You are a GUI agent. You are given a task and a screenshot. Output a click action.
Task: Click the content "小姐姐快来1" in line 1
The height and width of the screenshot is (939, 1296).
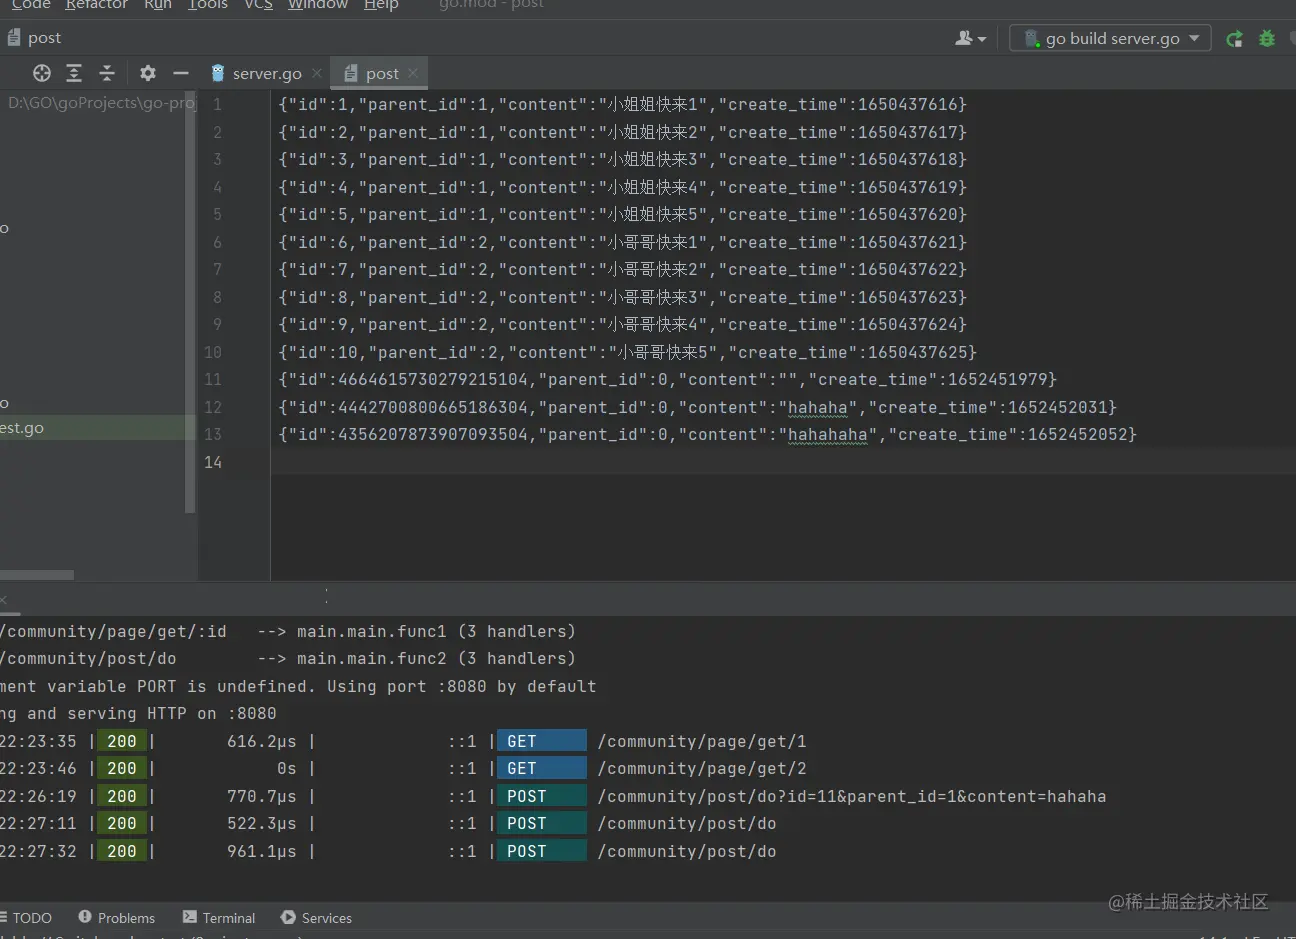click(x=653, y=104)
